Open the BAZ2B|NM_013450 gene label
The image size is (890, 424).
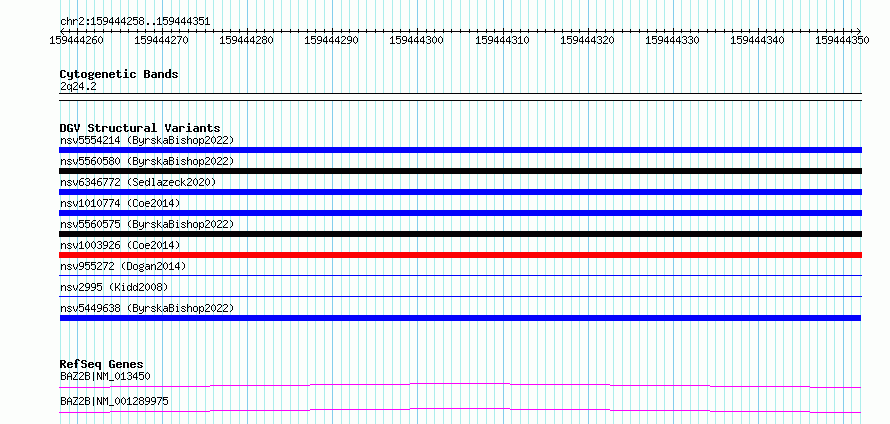(105, 376)
